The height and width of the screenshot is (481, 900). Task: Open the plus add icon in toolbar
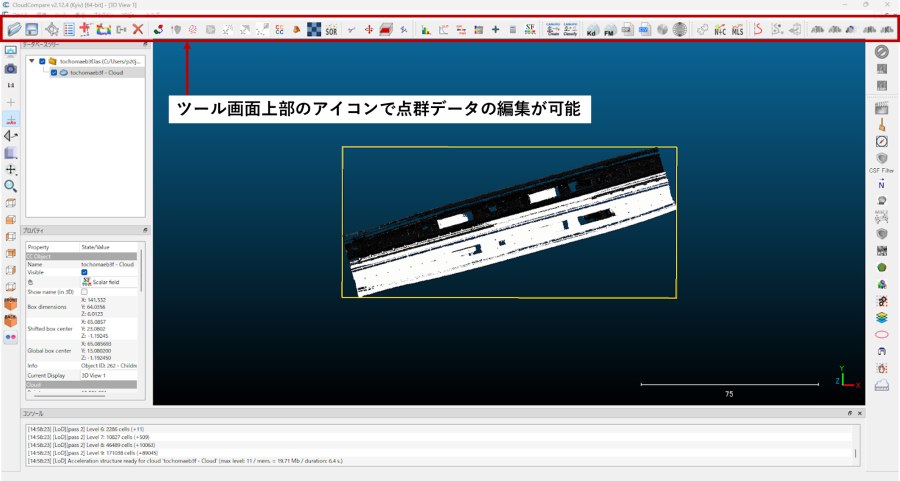[495, 29]
